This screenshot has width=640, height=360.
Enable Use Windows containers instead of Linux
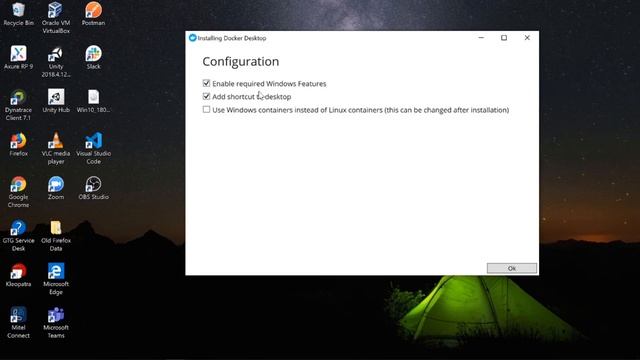tap(207, 109)
